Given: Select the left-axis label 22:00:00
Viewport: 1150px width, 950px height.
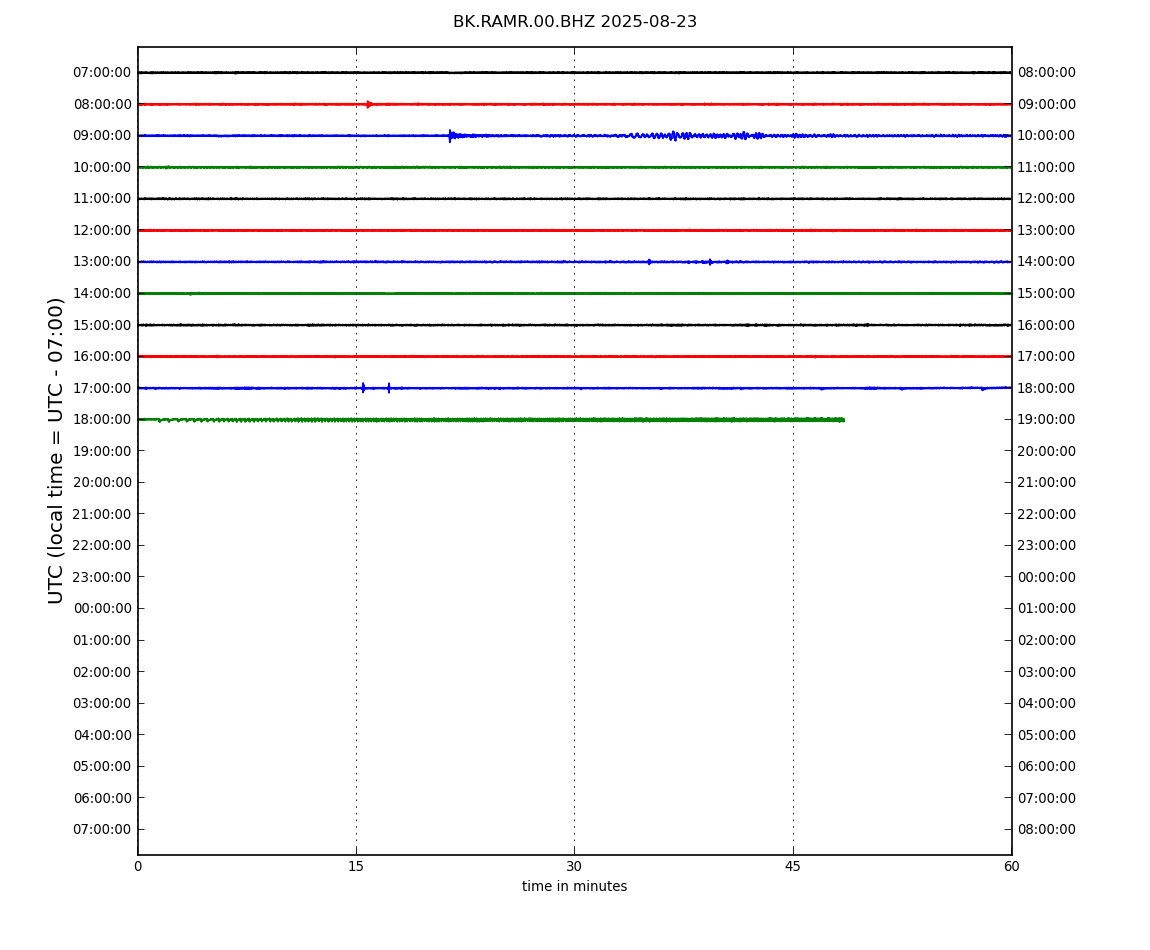Looking at the screenshot, I should click(x=103, y=546).
